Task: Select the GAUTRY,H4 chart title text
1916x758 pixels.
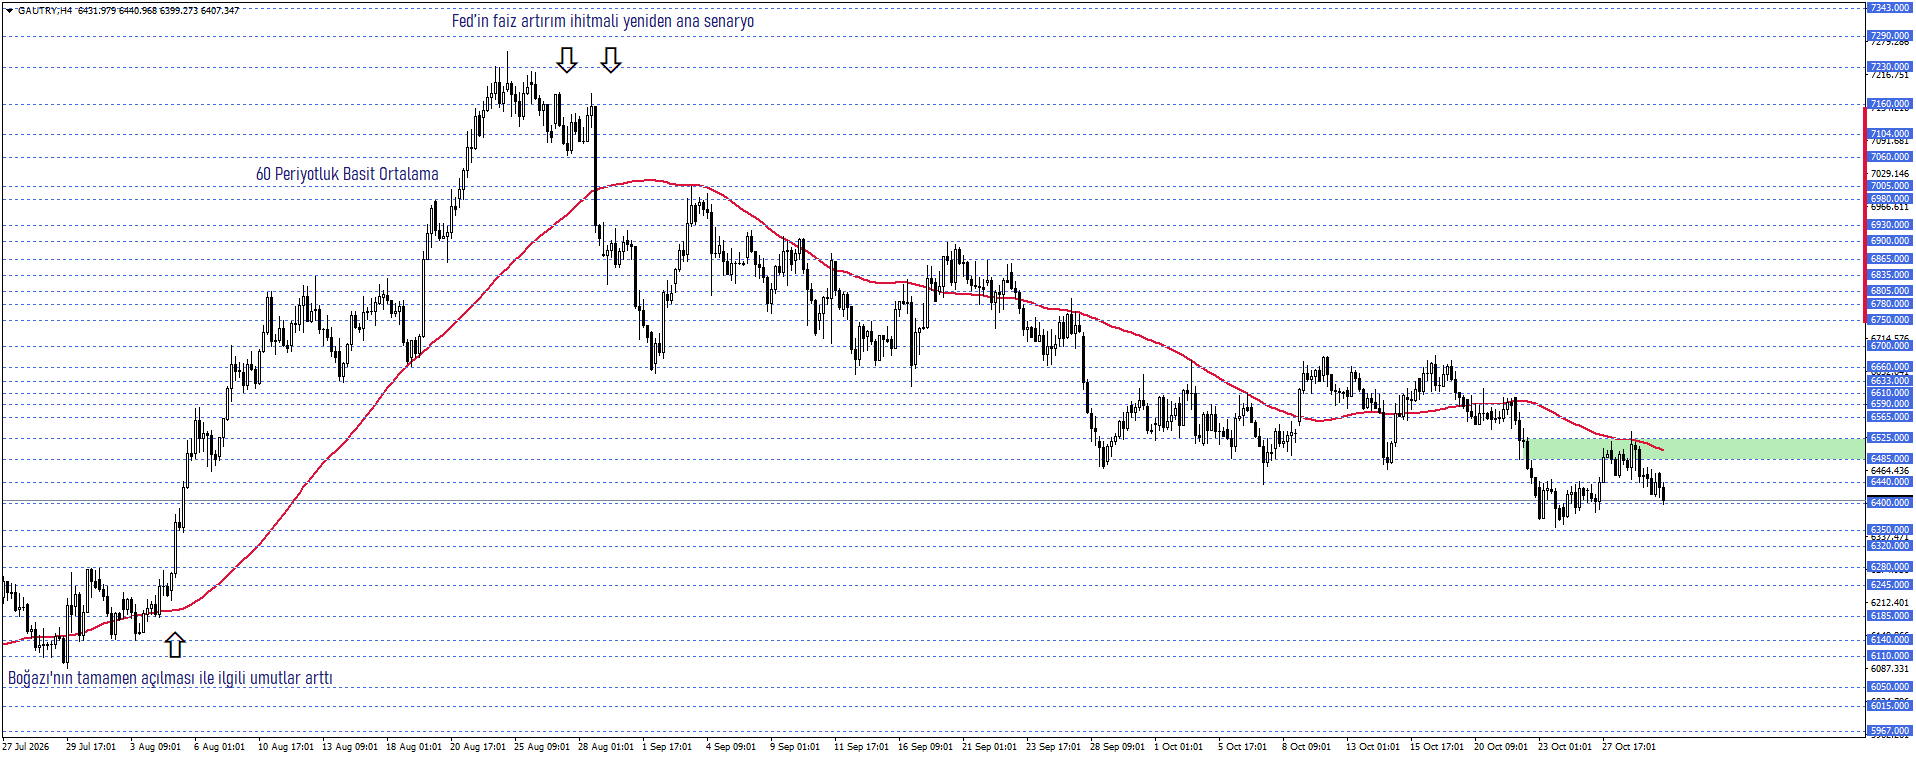Action: click(x=45, y=10)
